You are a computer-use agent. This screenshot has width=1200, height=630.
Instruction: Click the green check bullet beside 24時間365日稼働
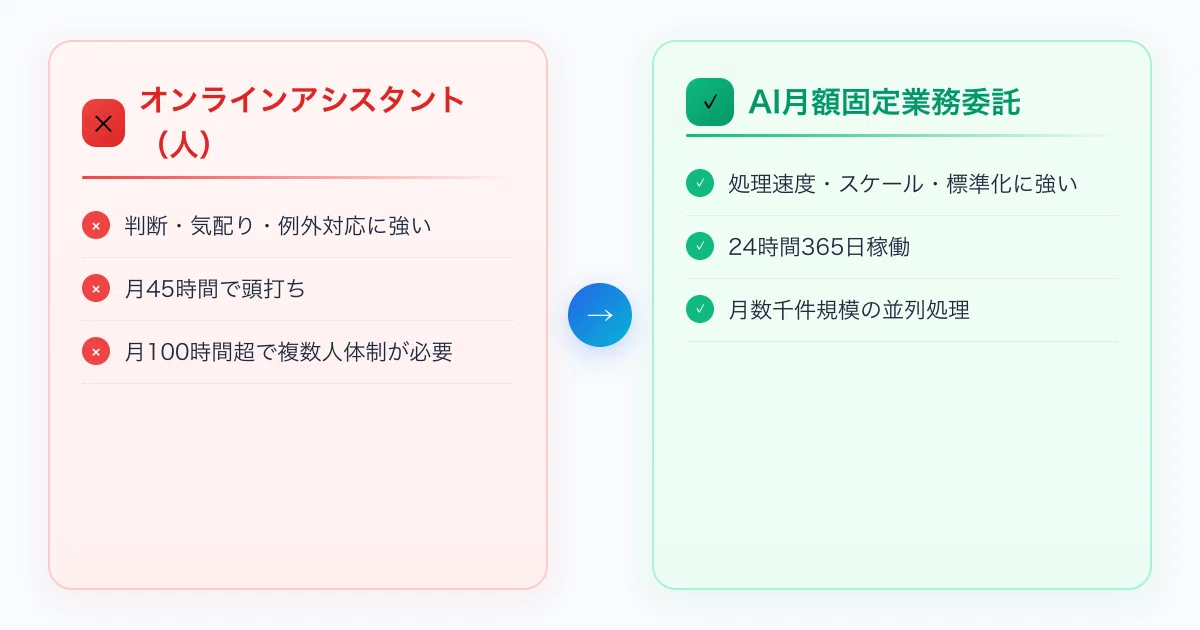(700, 247)
